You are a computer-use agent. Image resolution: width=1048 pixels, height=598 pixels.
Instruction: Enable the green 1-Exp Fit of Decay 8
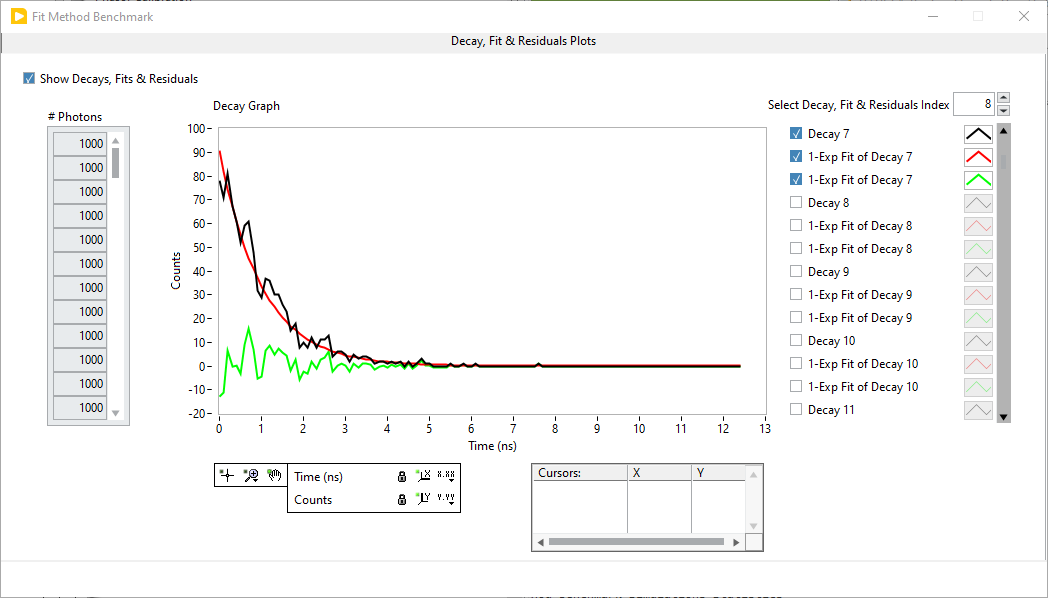[x=795, y=248]
